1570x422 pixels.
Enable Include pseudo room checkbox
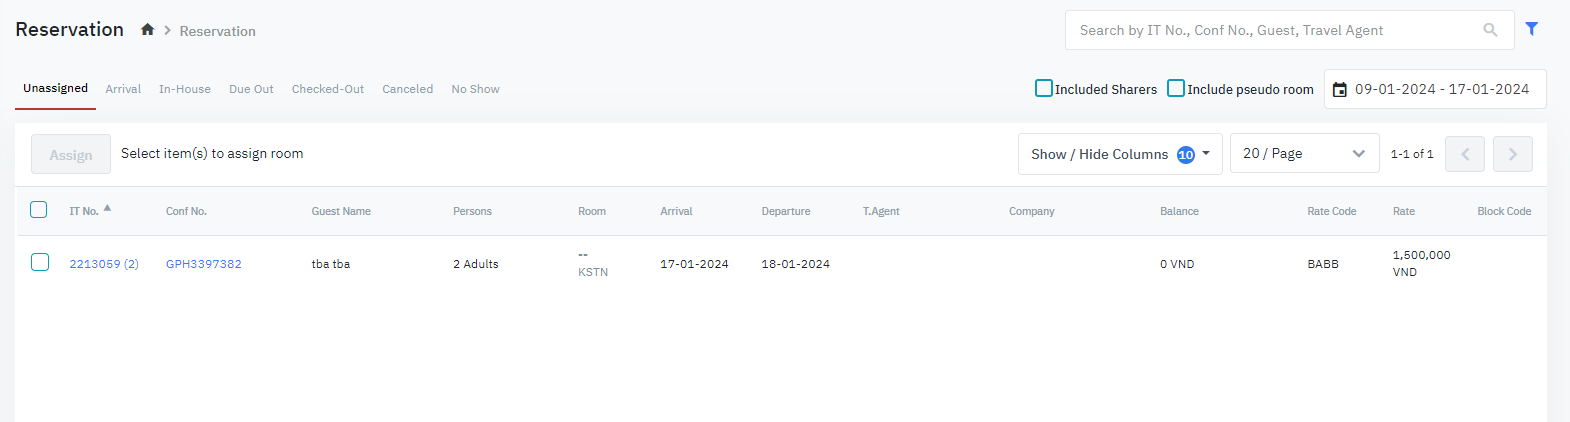[x=1176, y=88]
